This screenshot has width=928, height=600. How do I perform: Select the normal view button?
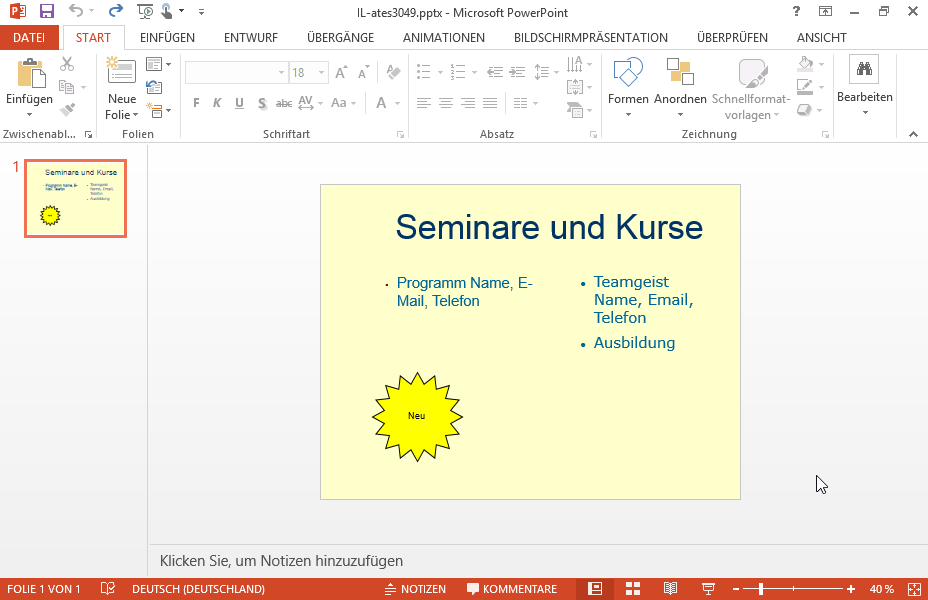click(x=595, y=589)
